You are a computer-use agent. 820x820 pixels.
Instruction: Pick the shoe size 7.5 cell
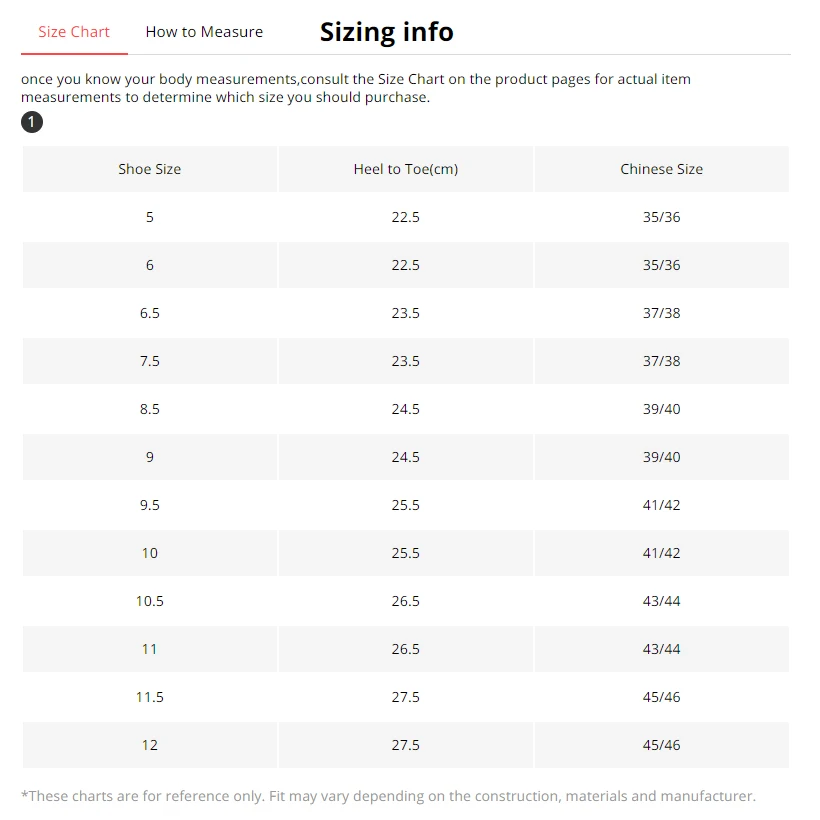click(x=150, y=361)
